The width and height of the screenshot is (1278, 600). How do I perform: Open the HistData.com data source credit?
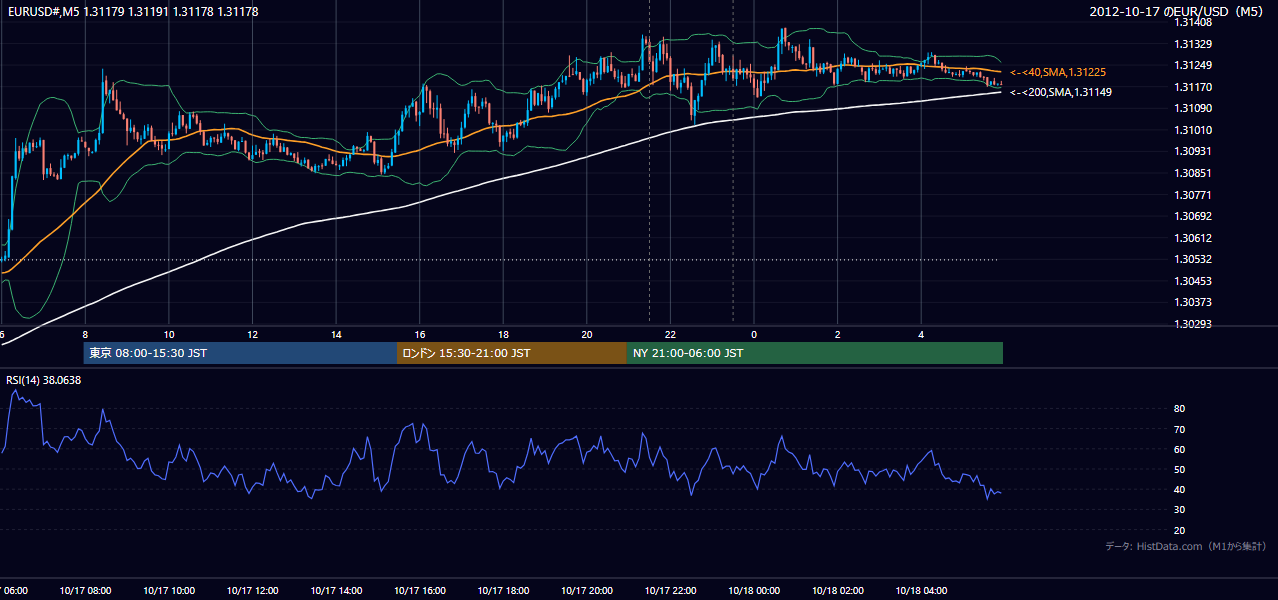(1186, 546)
